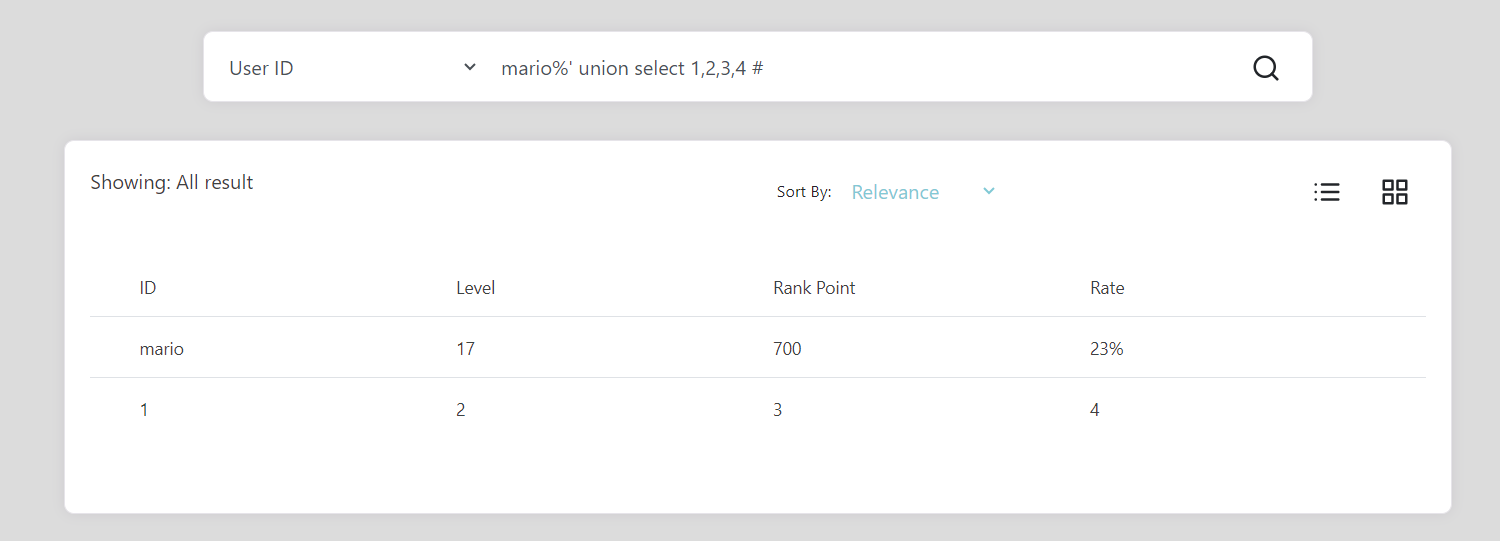Open the Relevance sort dropdown
1500x541 pixels.
895,192
